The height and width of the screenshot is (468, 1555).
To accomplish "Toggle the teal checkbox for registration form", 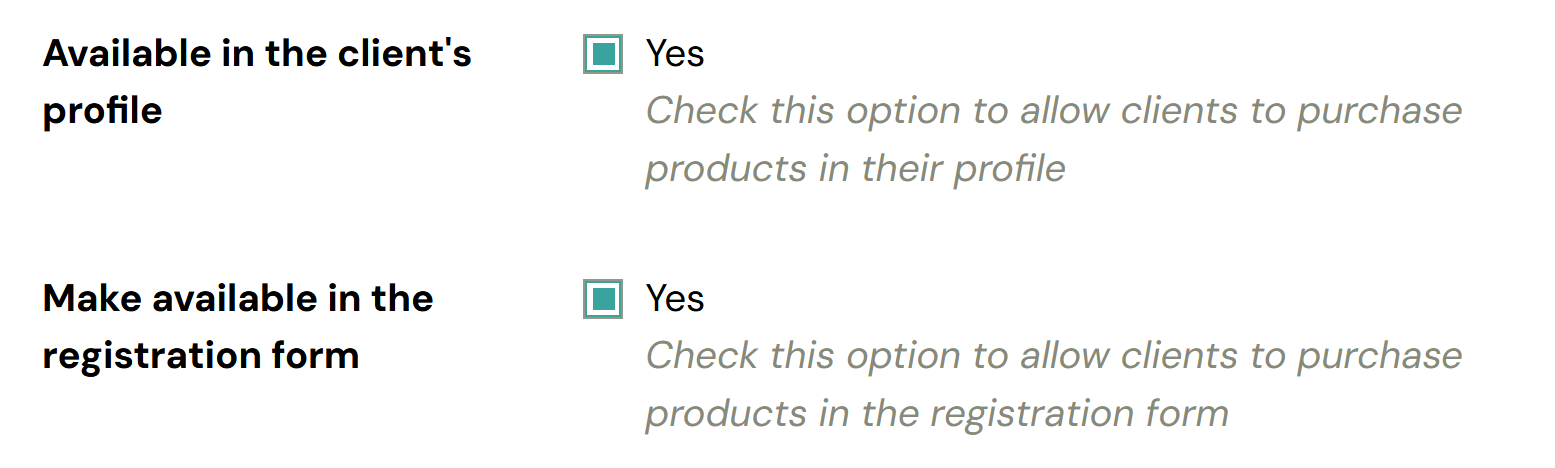I will [x=603, y=300].
